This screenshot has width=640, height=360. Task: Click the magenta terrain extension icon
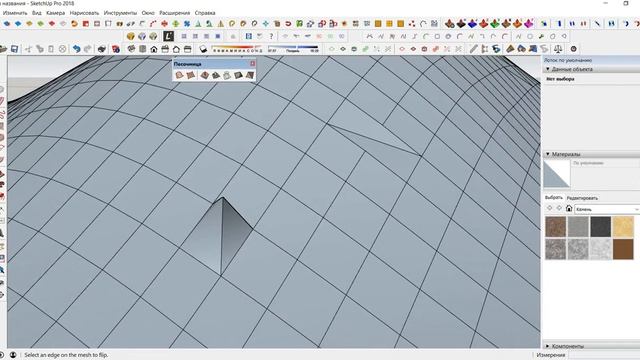pyautogui.click(x=529, y=24)
